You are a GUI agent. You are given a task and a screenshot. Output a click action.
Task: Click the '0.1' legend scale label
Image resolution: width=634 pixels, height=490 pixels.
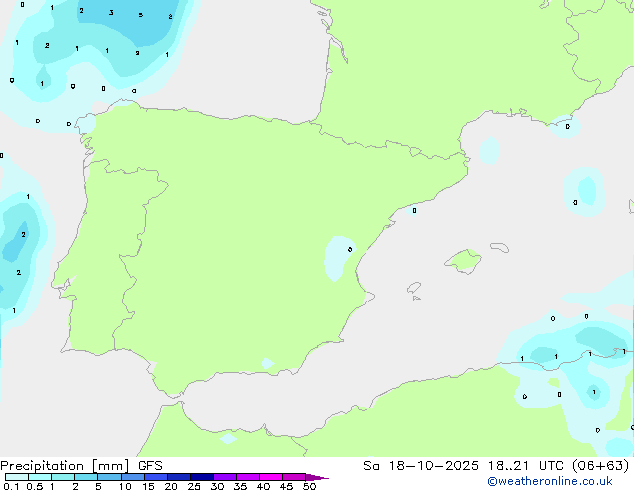click(11, 486)
